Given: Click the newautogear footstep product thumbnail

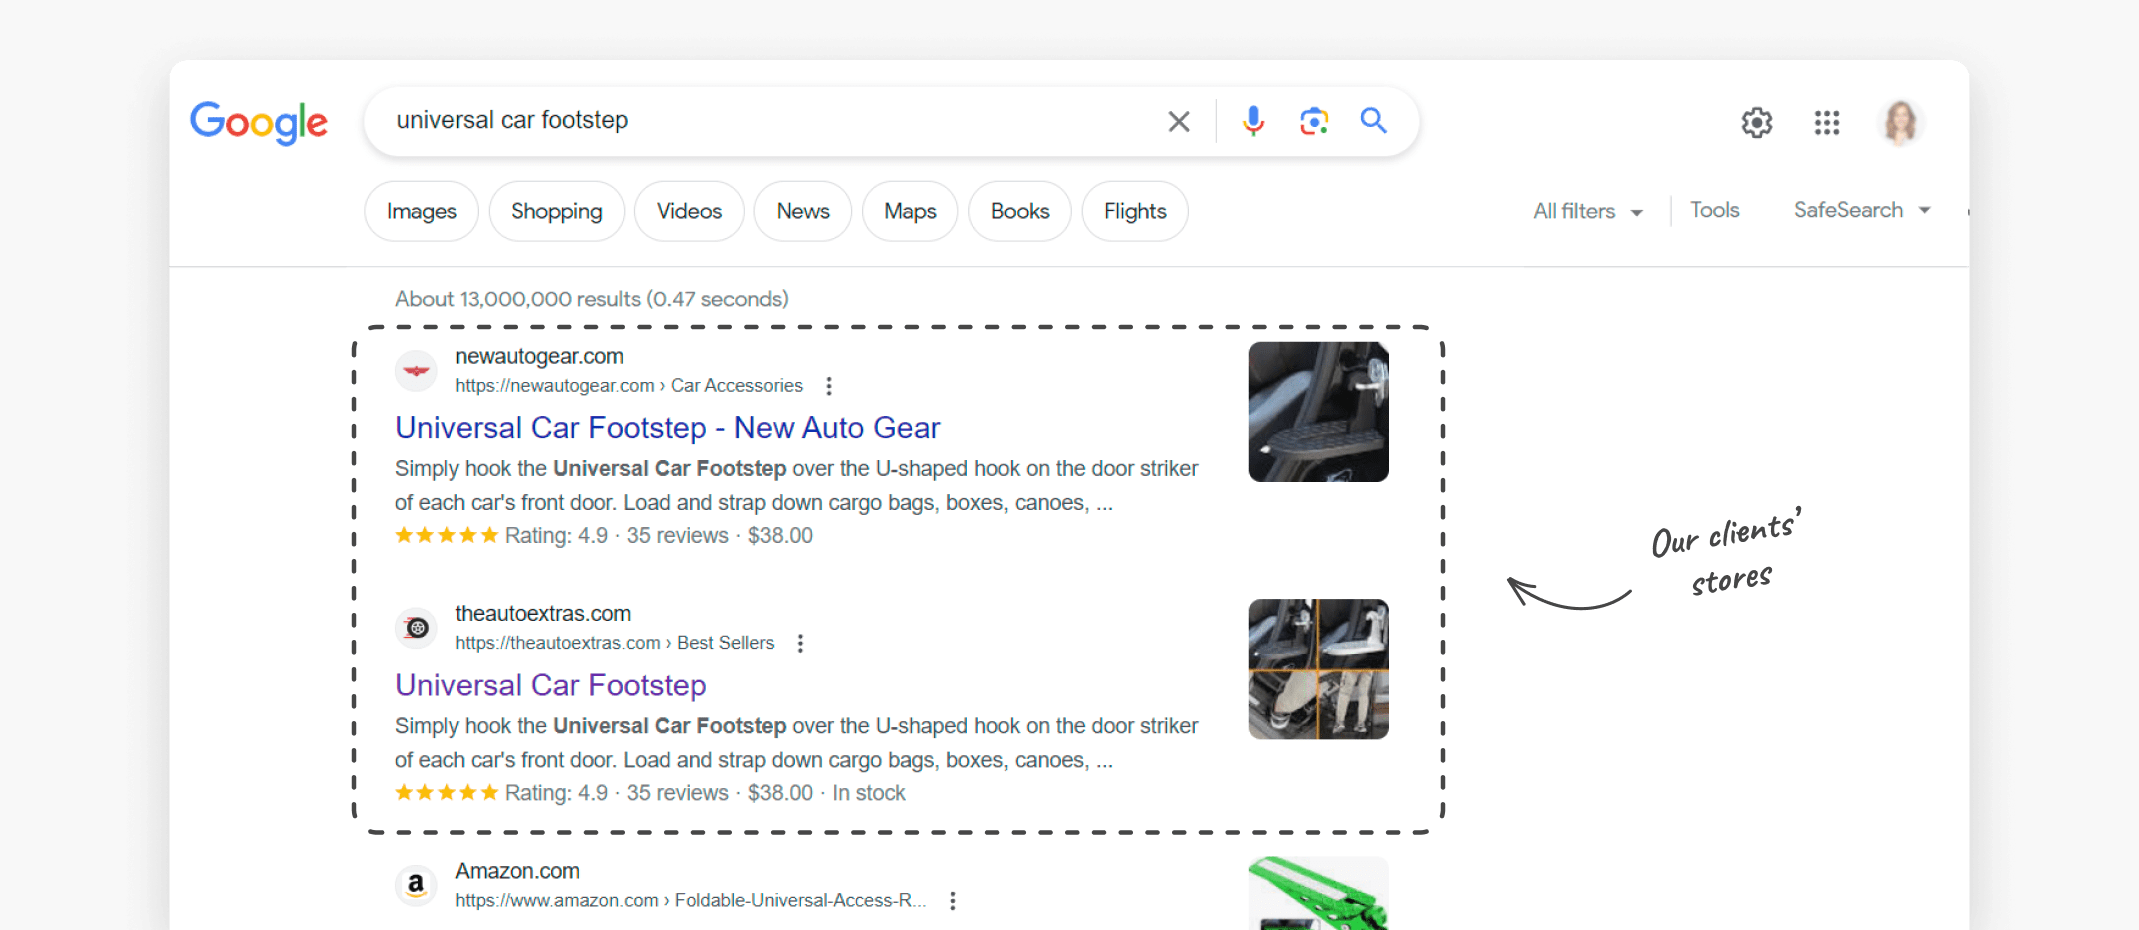Looking at the screenshot, I should click(1318, 412).
